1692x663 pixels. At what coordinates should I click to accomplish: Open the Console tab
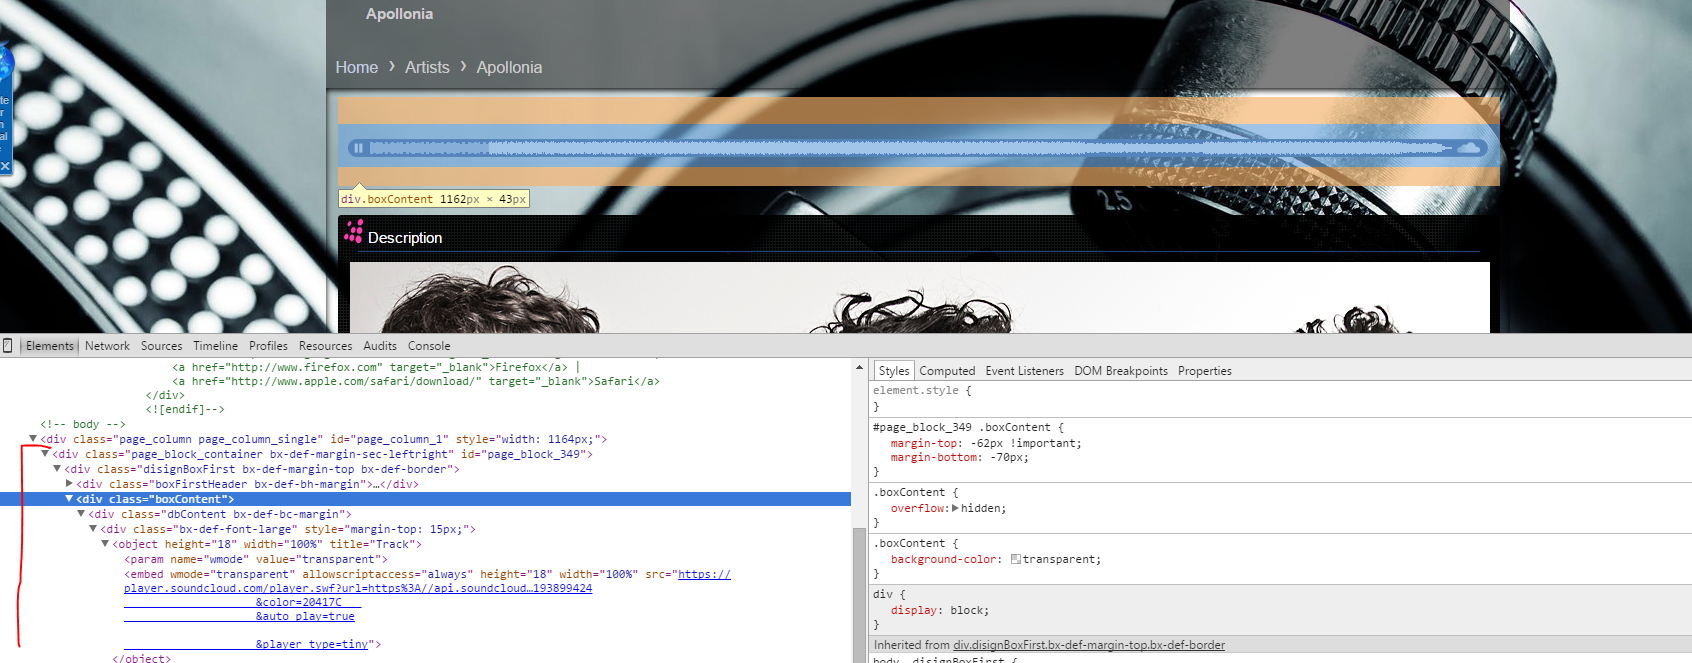[x=429, y=346]
